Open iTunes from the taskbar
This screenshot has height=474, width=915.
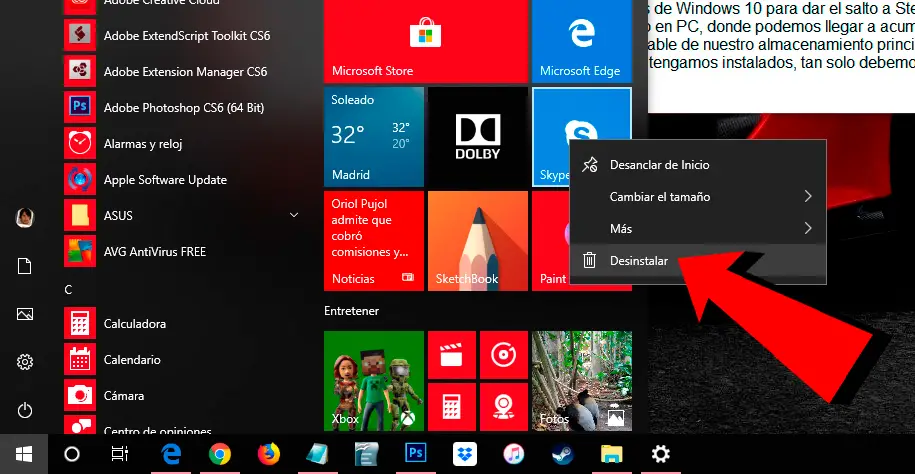coord(514,454)
